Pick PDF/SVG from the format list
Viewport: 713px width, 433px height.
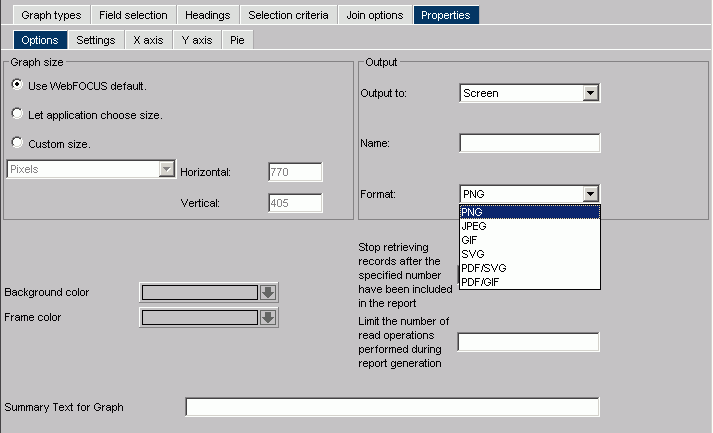click(530, 268)
